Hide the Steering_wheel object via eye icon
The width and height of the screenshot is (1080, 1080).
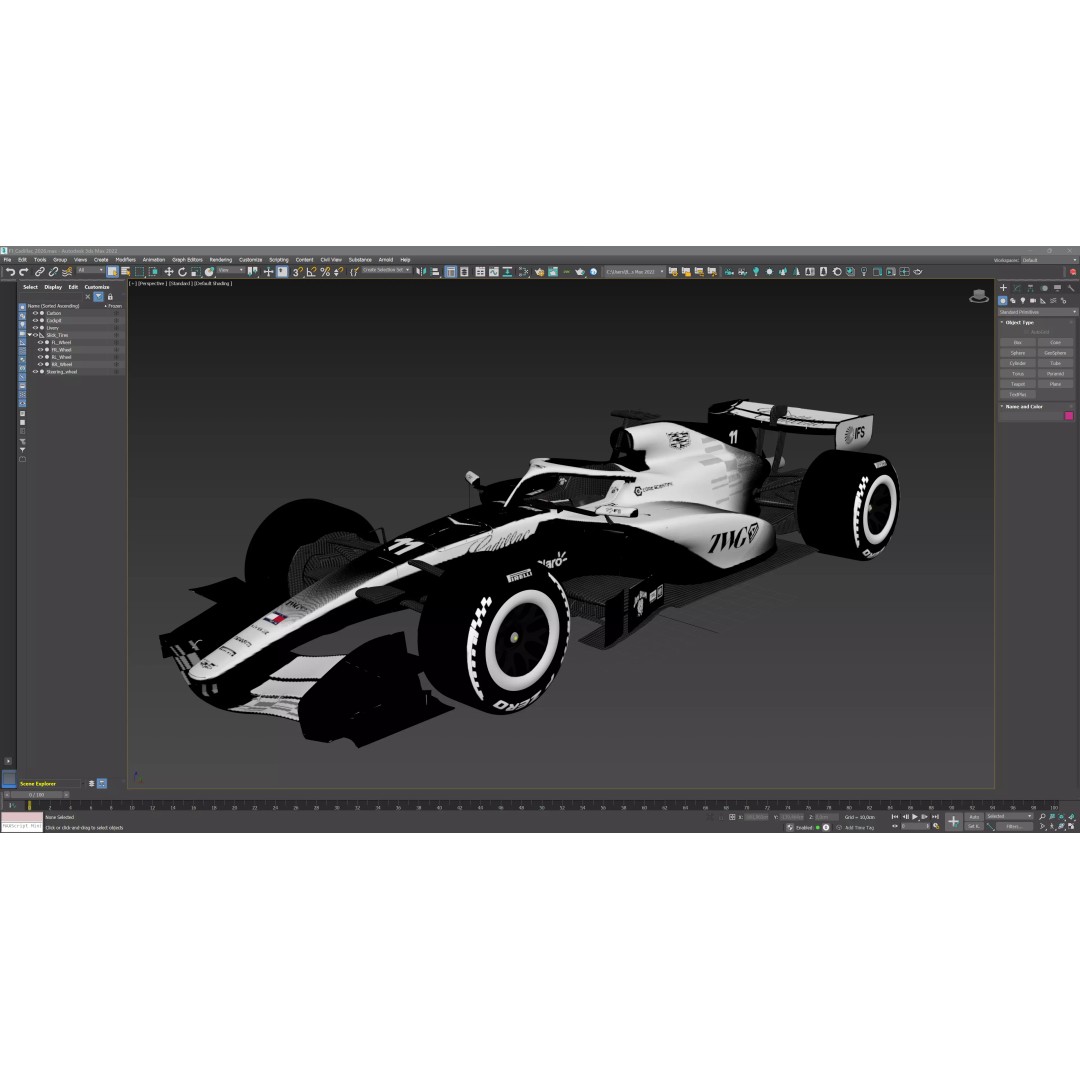tap(35, 372)
